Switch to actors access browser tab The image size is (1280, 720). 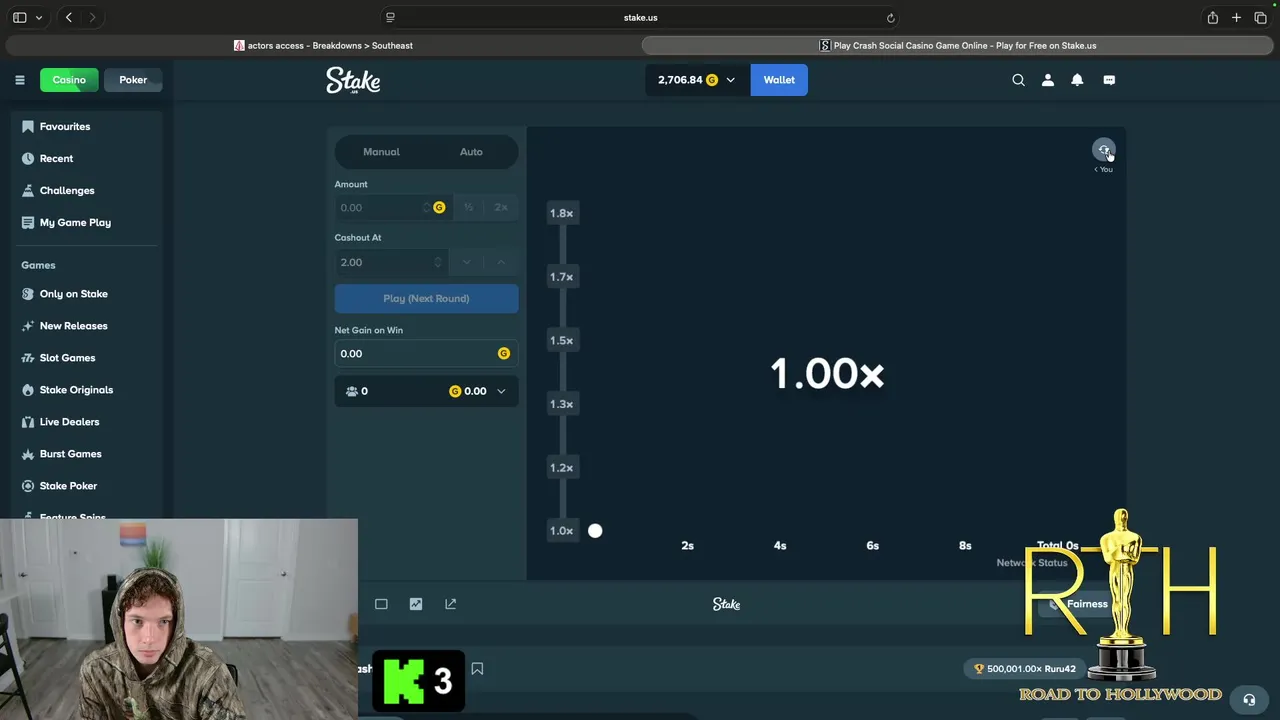point(323,46)
